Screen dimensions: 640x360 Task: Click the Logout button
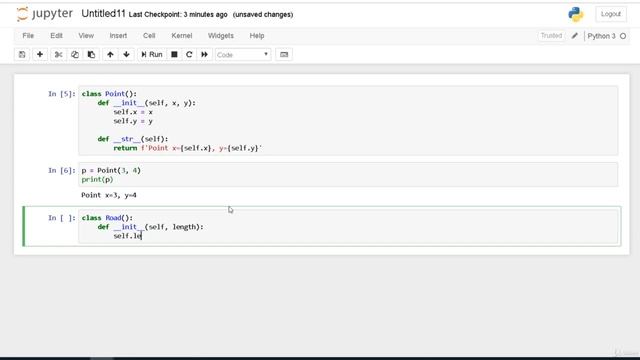[611, 14]
